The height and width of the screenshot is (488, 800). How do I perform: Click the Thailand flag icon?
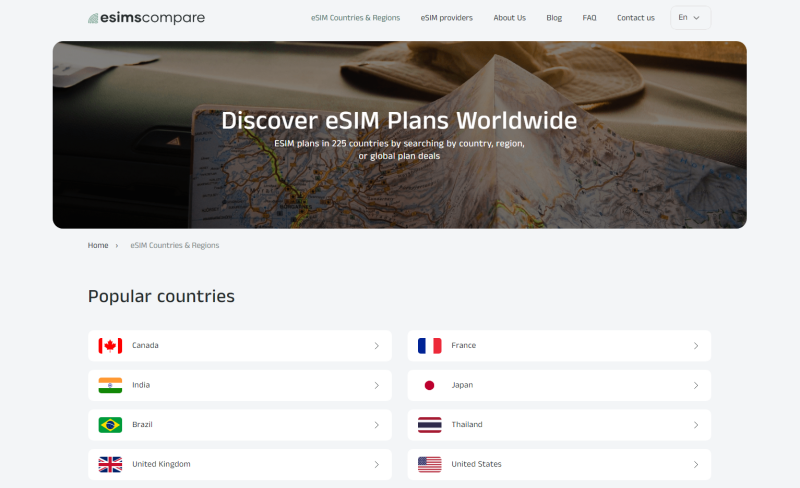430,425
